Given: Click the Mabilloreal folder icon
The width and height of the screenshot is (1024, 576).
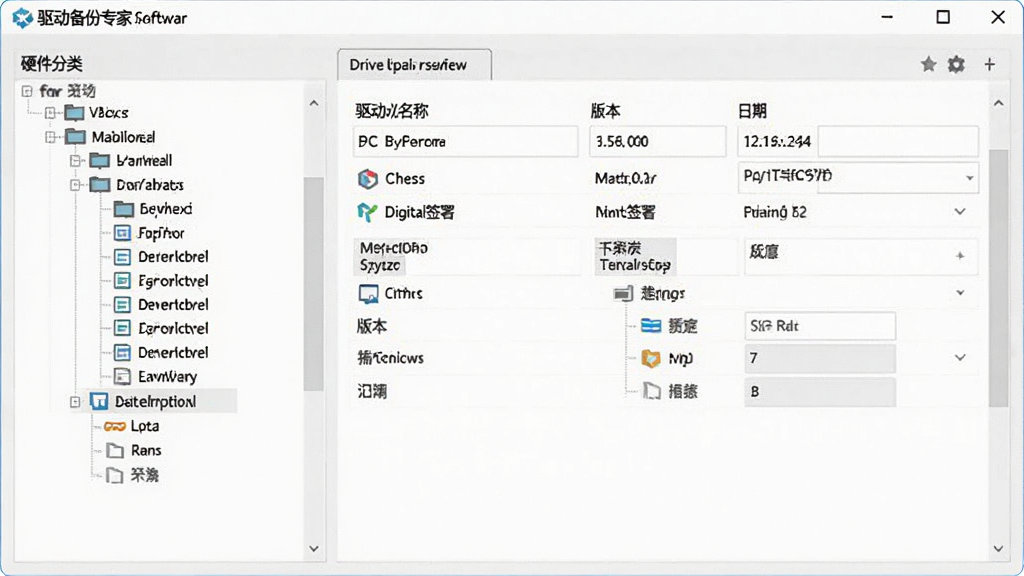Looking at the screenshot, I should click(76, 137).
